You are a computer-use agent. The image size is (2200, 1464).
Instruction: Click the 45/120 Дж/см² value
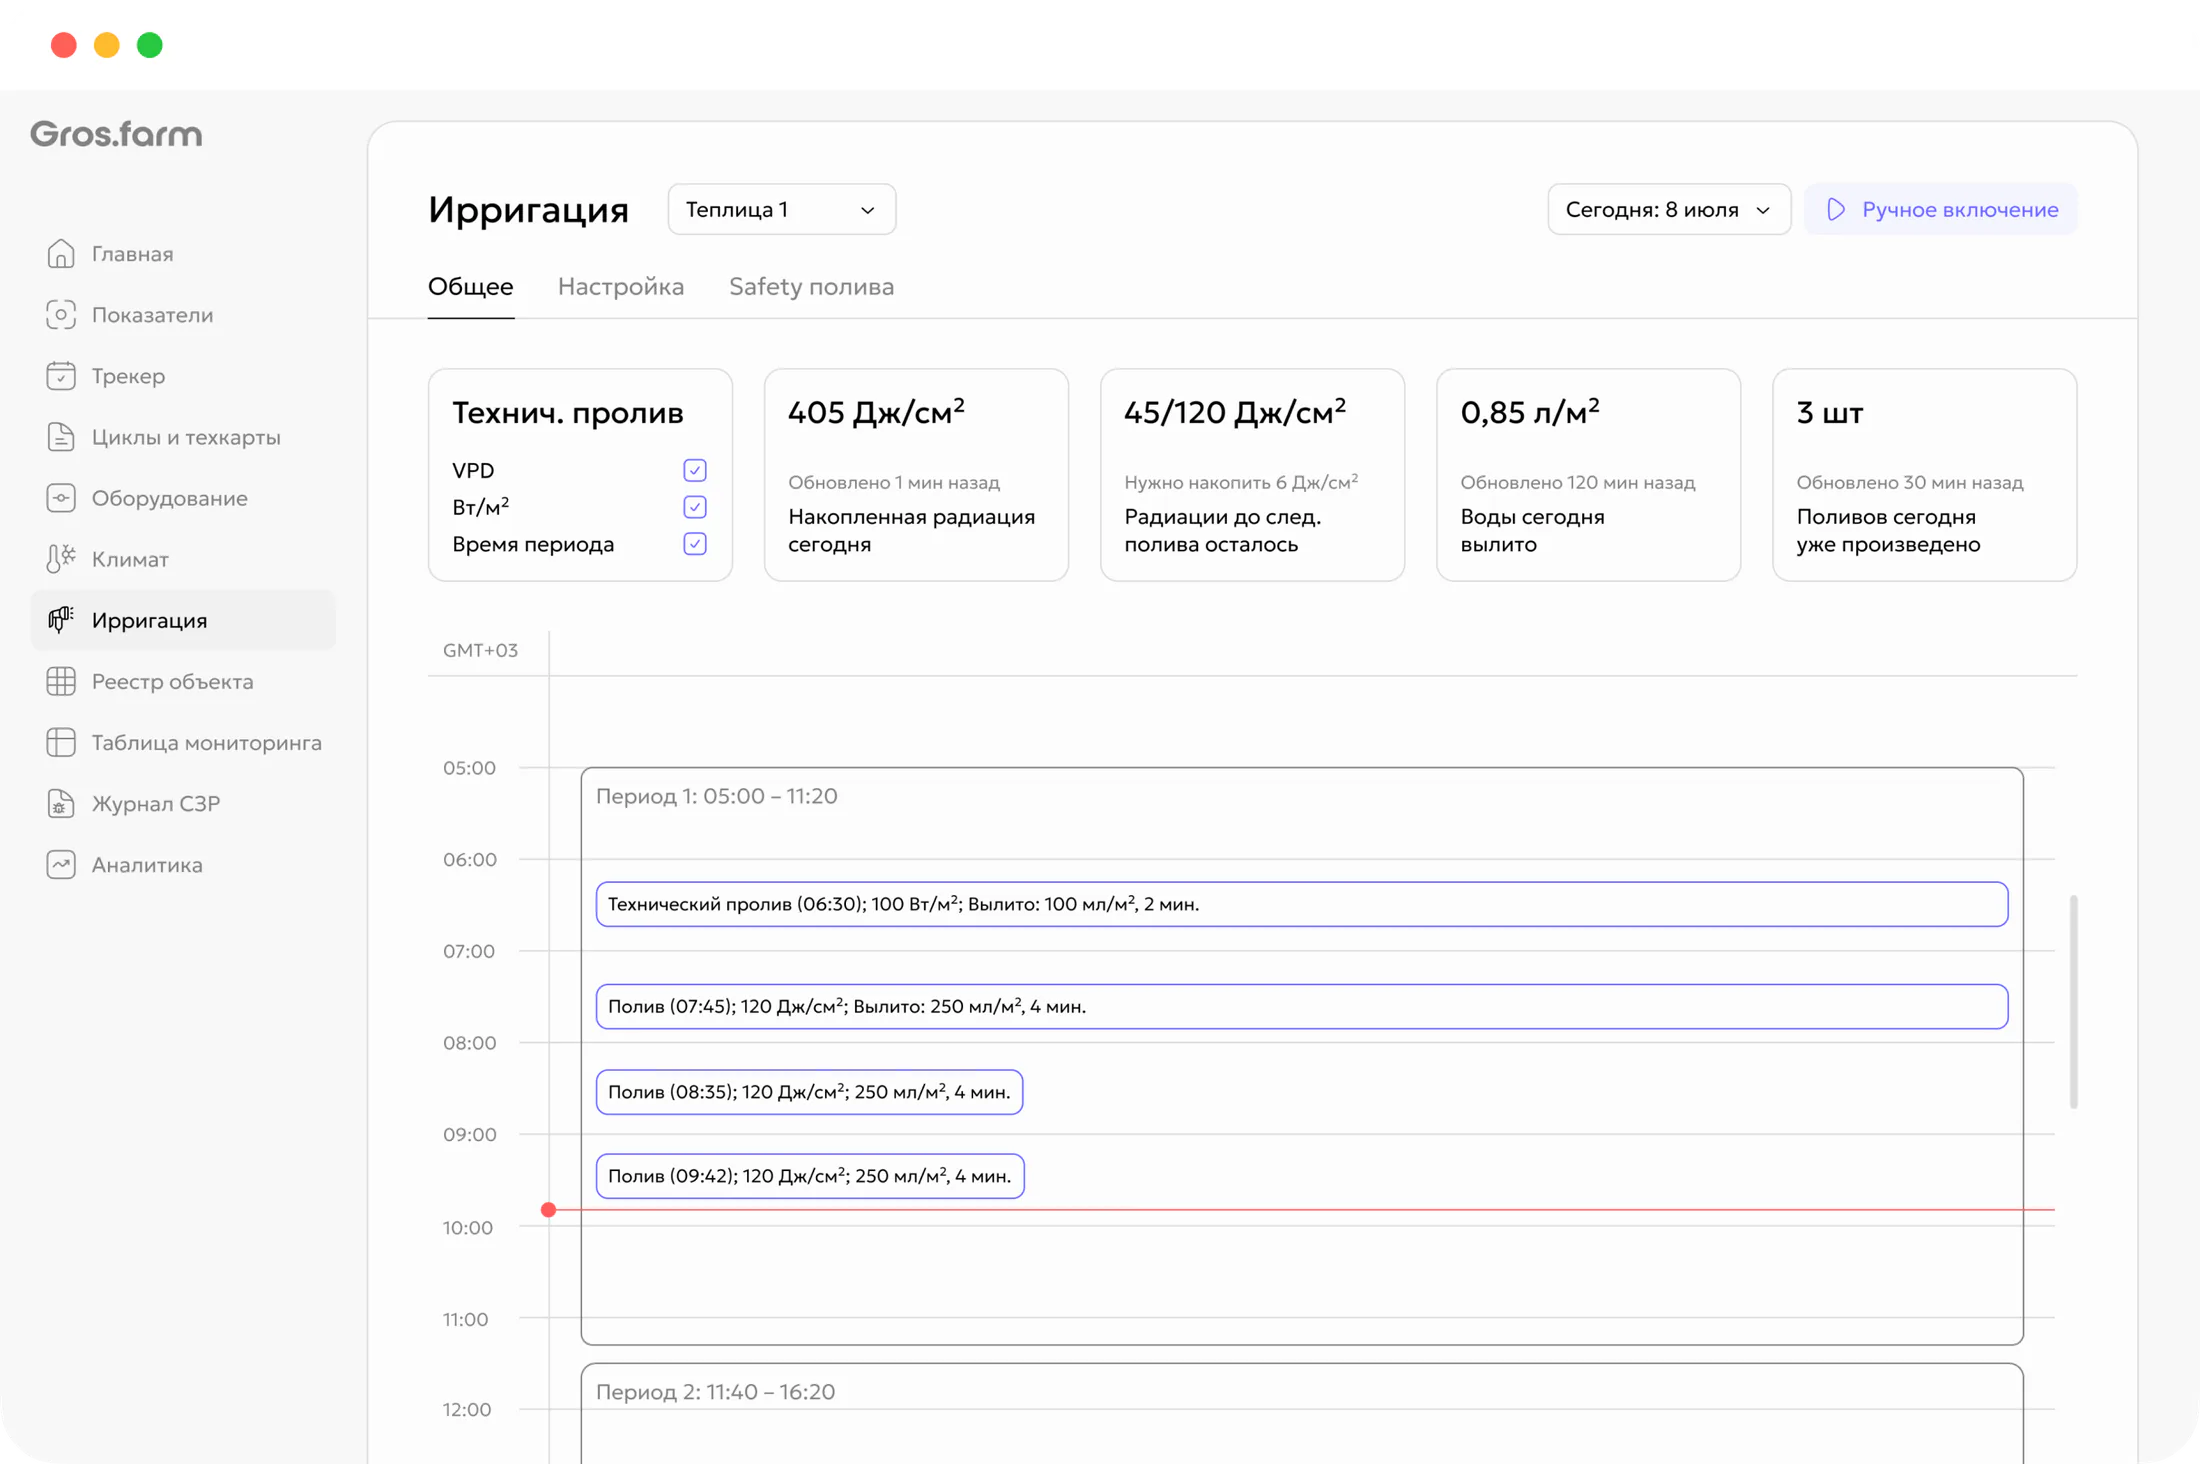pos(1235,412)
